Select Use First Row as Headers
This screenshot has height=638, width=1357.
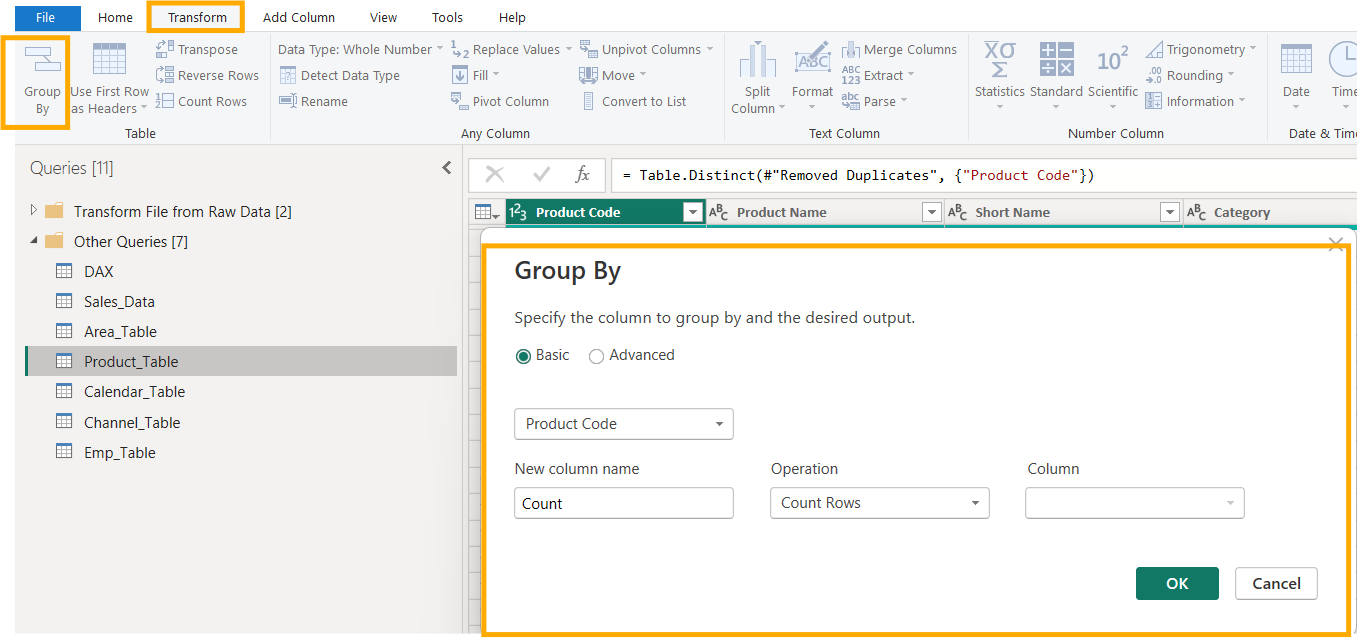click(x=109, y=80)
